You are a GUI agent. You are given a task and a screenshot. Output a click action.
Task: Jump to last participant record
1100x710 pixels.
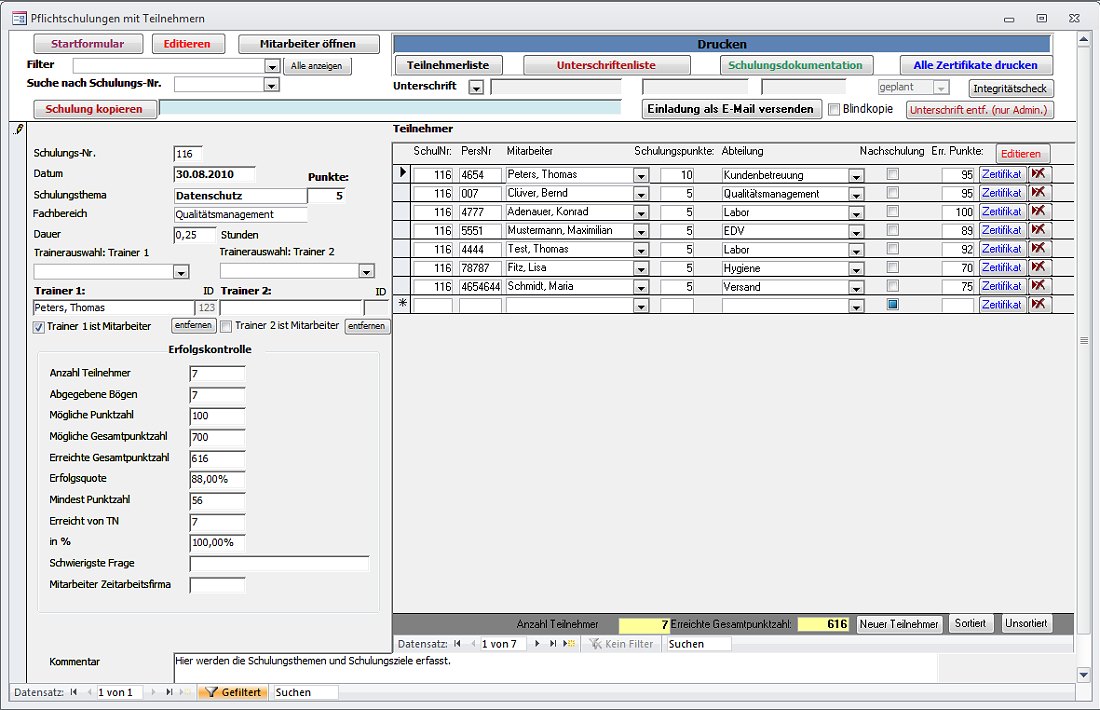point(553,644)
